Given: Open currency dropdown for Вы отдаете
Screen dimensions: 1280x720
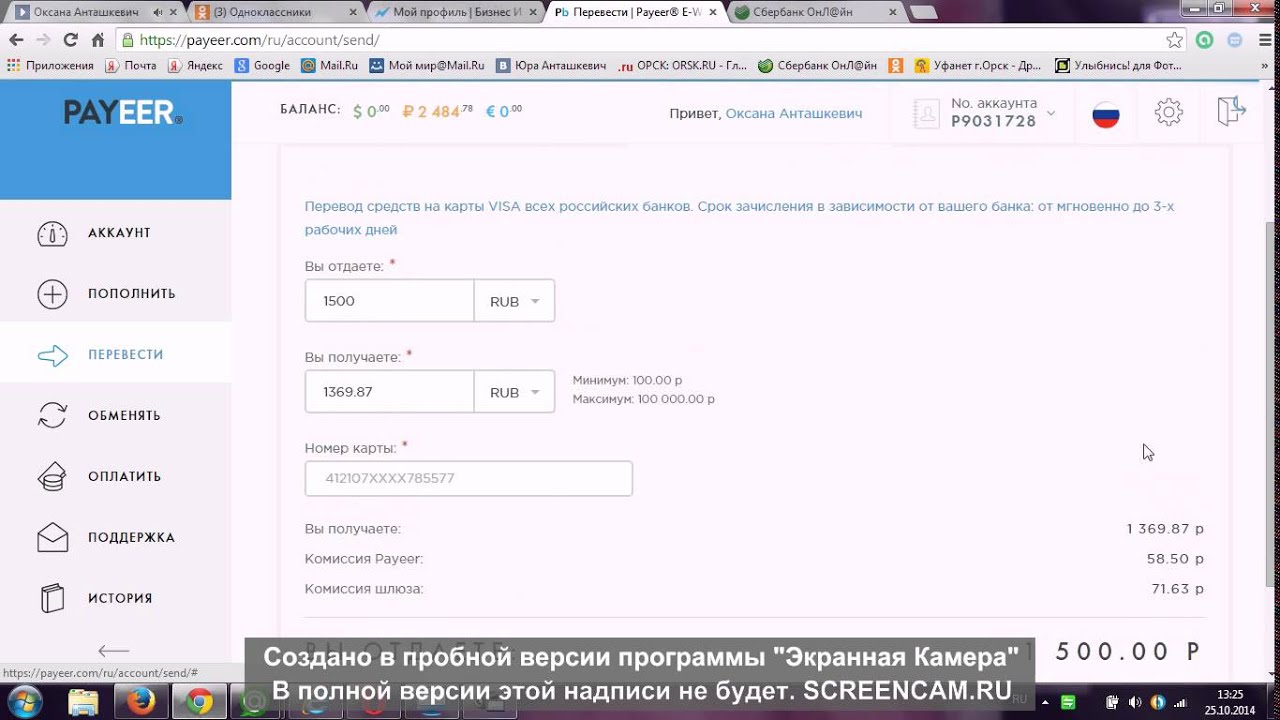Looking at the screenshot, I should pyautogui.click(x=514, y=301).
